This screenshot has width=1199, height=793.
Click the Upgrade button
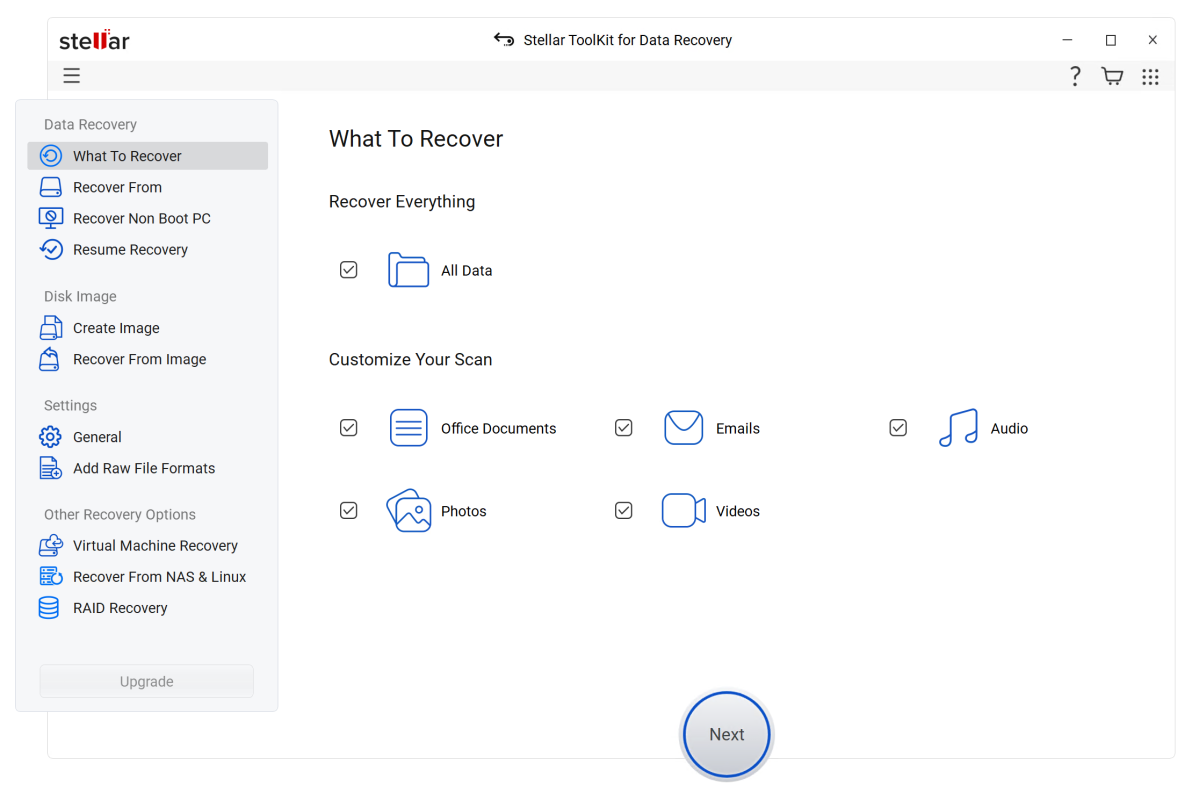pos(147,681)
